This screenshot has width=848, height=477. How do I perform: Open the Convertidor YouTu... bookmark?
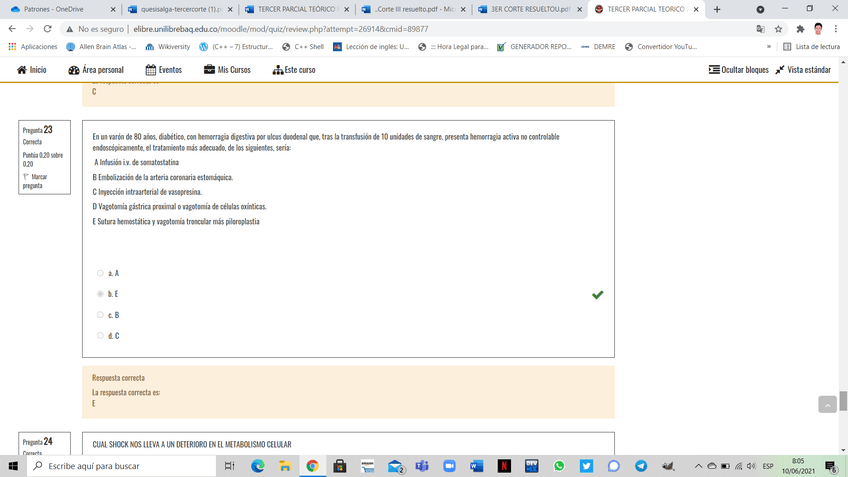pyautogui.click(x=660, y=47)
